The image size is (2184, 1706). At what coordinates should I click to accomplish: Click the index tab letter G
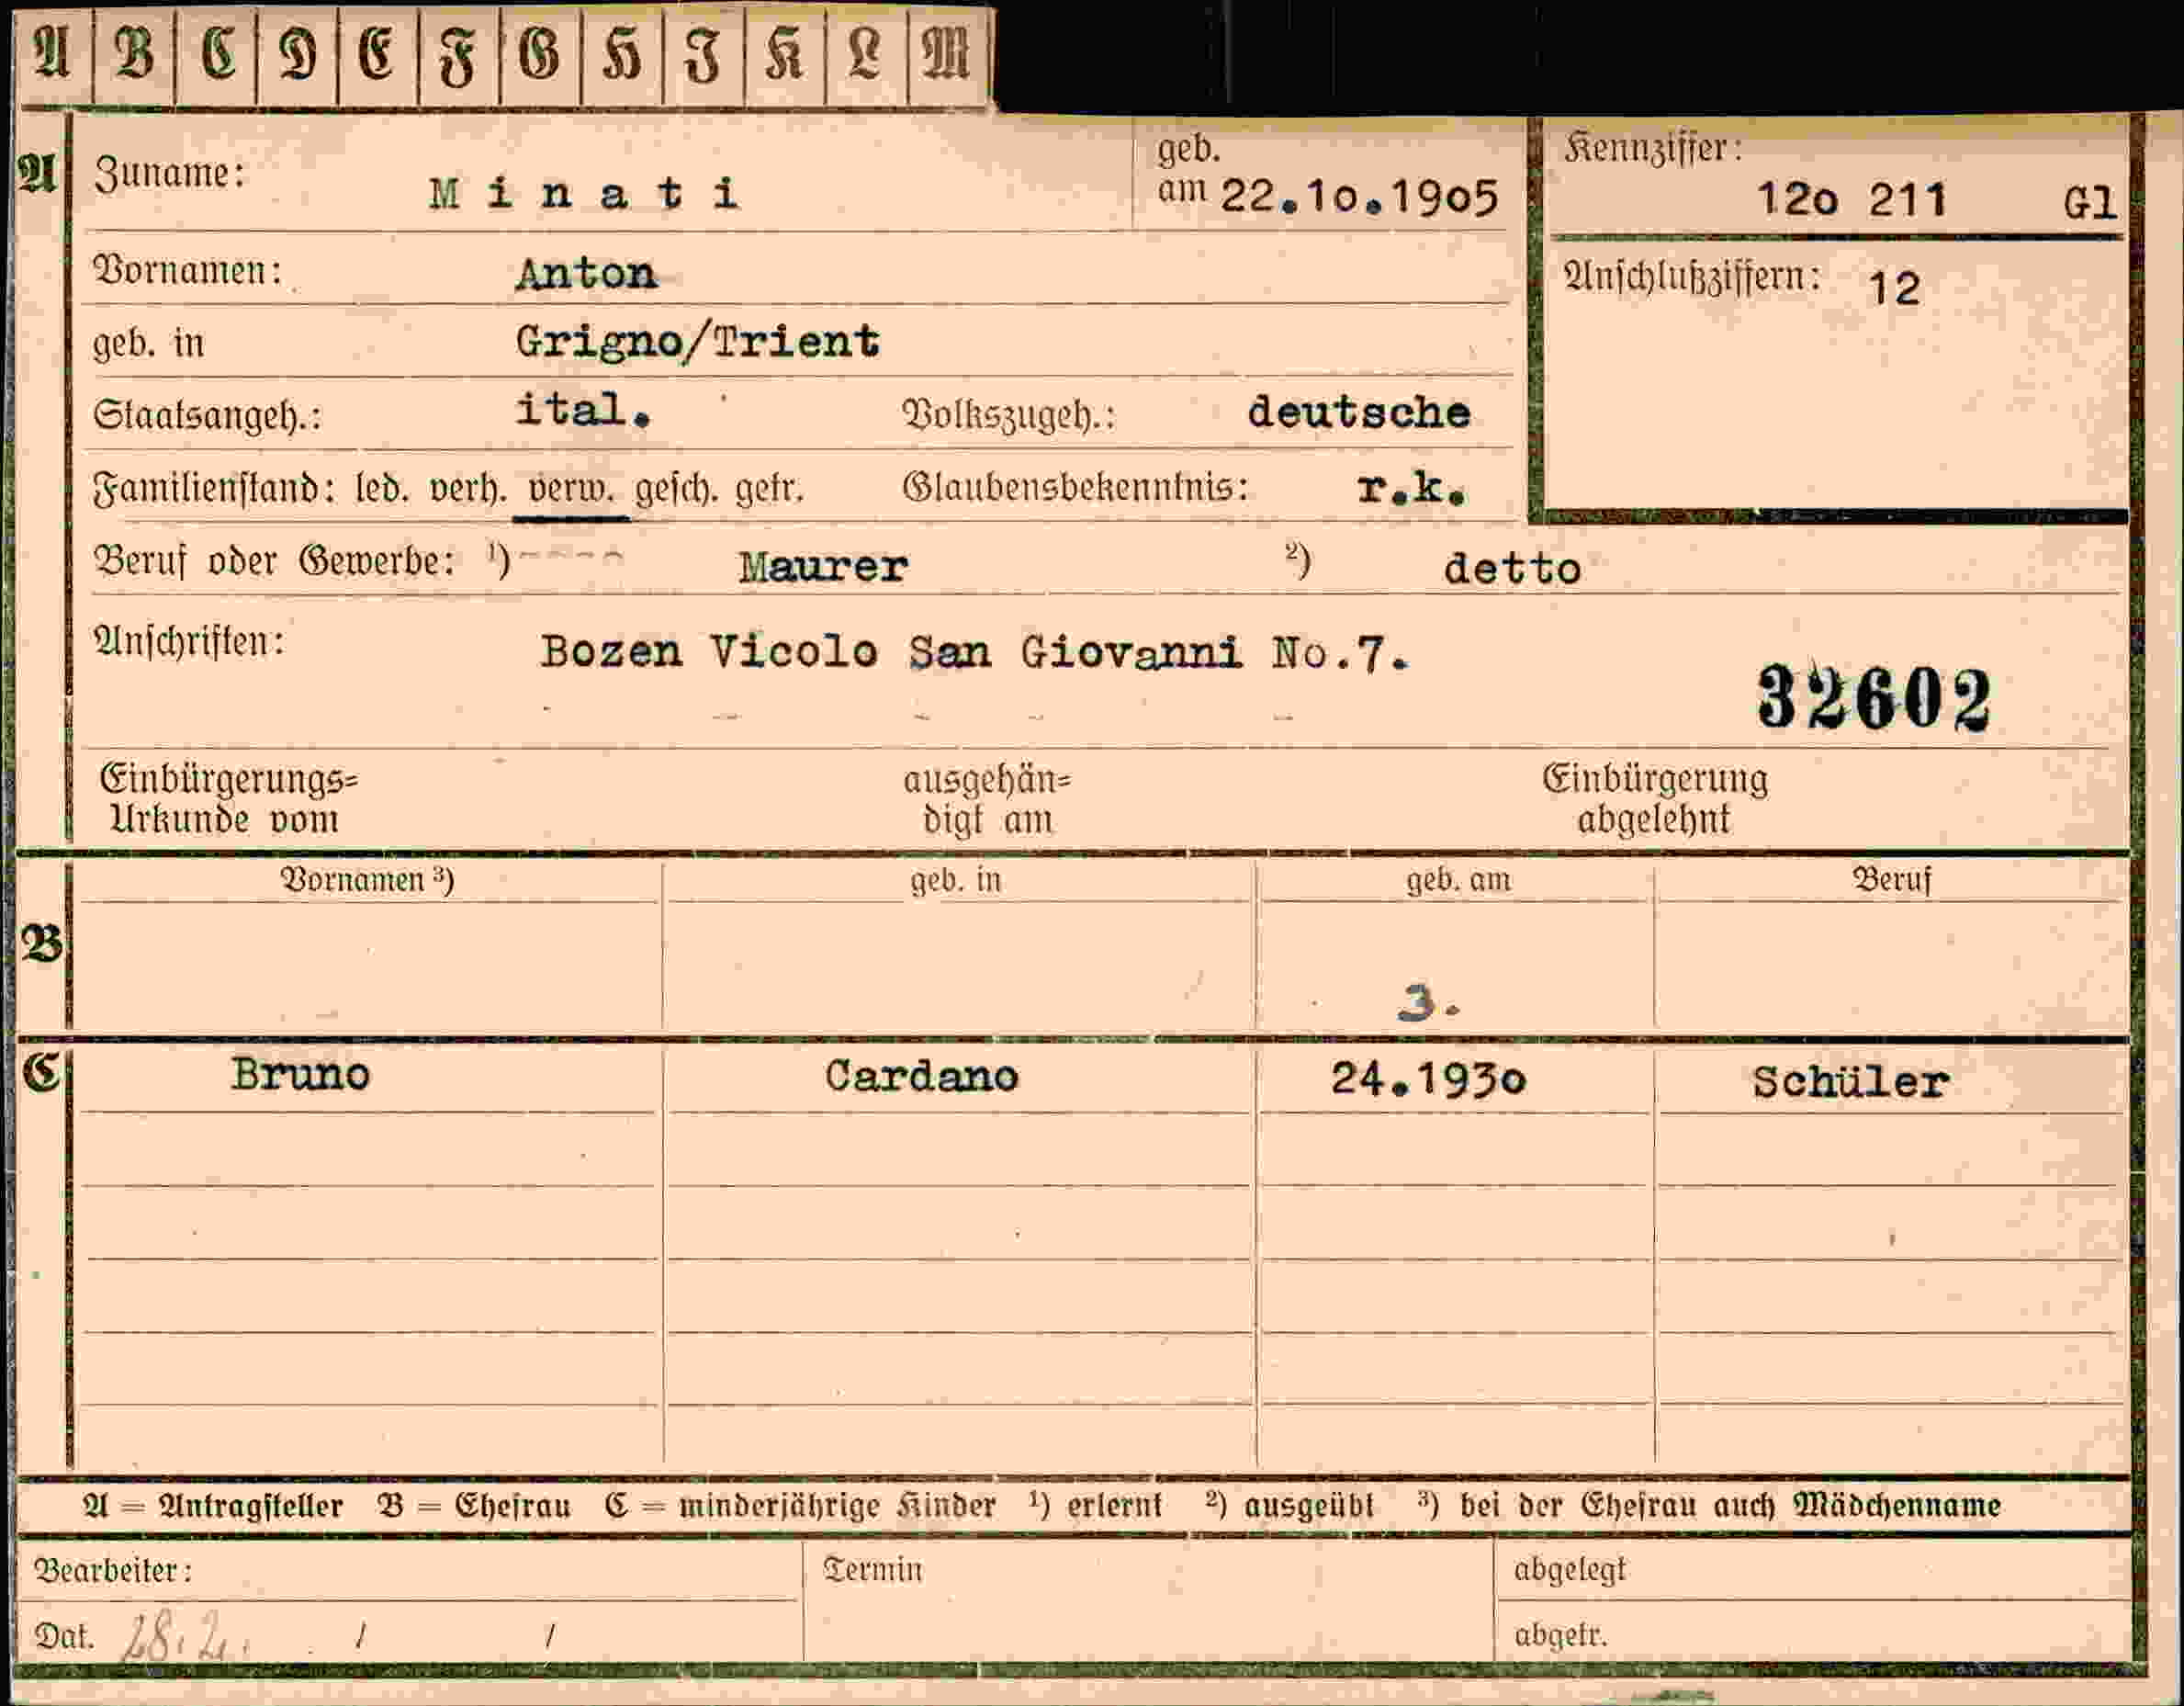coord(540,54)
